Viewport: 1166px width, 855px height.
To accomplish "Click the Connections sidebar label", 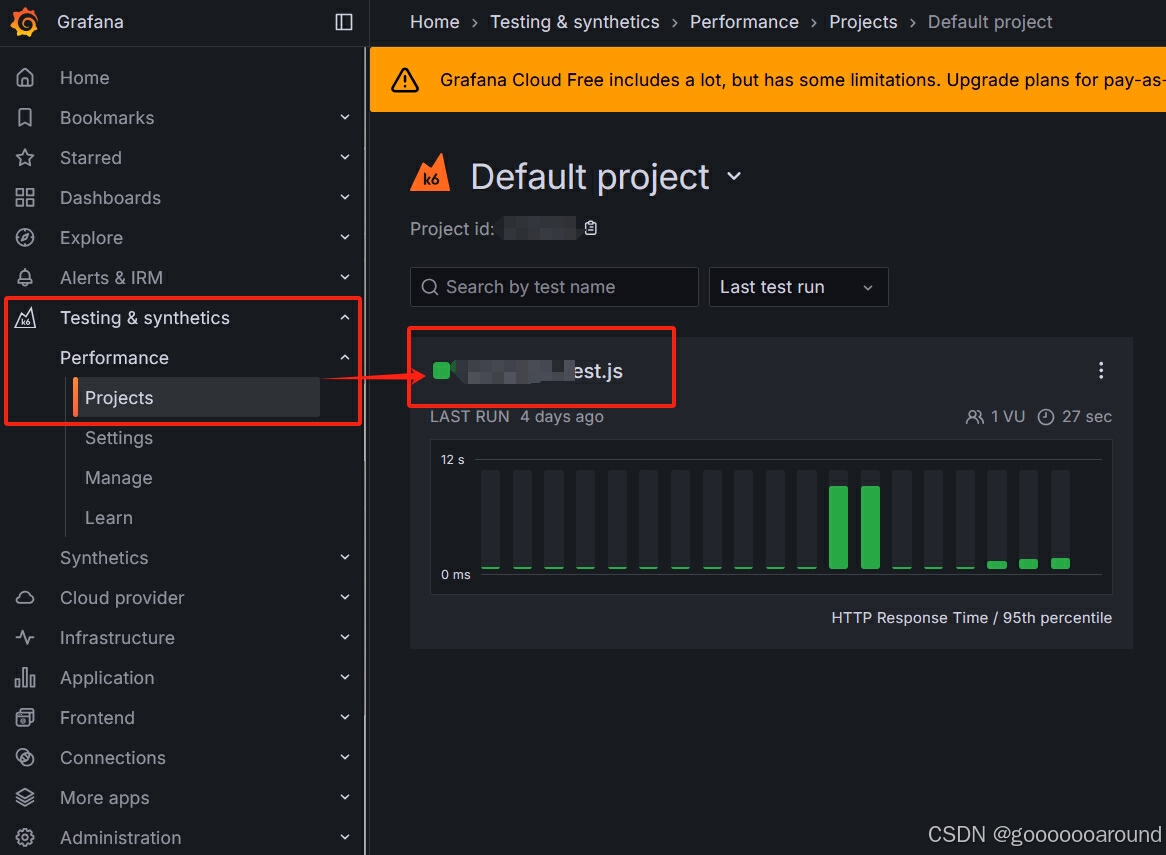I will click(x=113, y=758).
